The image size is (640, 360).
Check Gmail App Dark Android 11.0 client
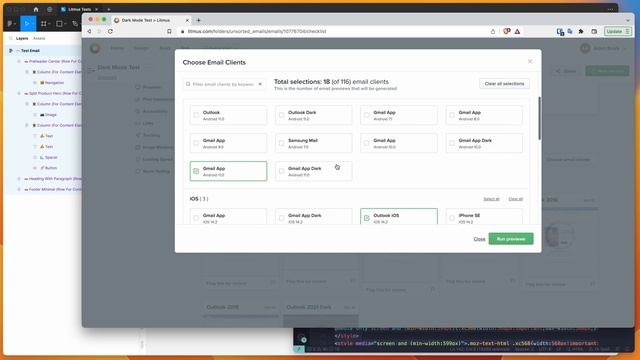281,171
